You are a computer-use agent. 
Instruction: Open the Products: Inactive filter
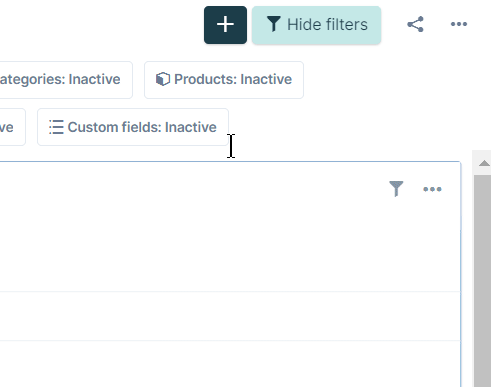point(224,80)
